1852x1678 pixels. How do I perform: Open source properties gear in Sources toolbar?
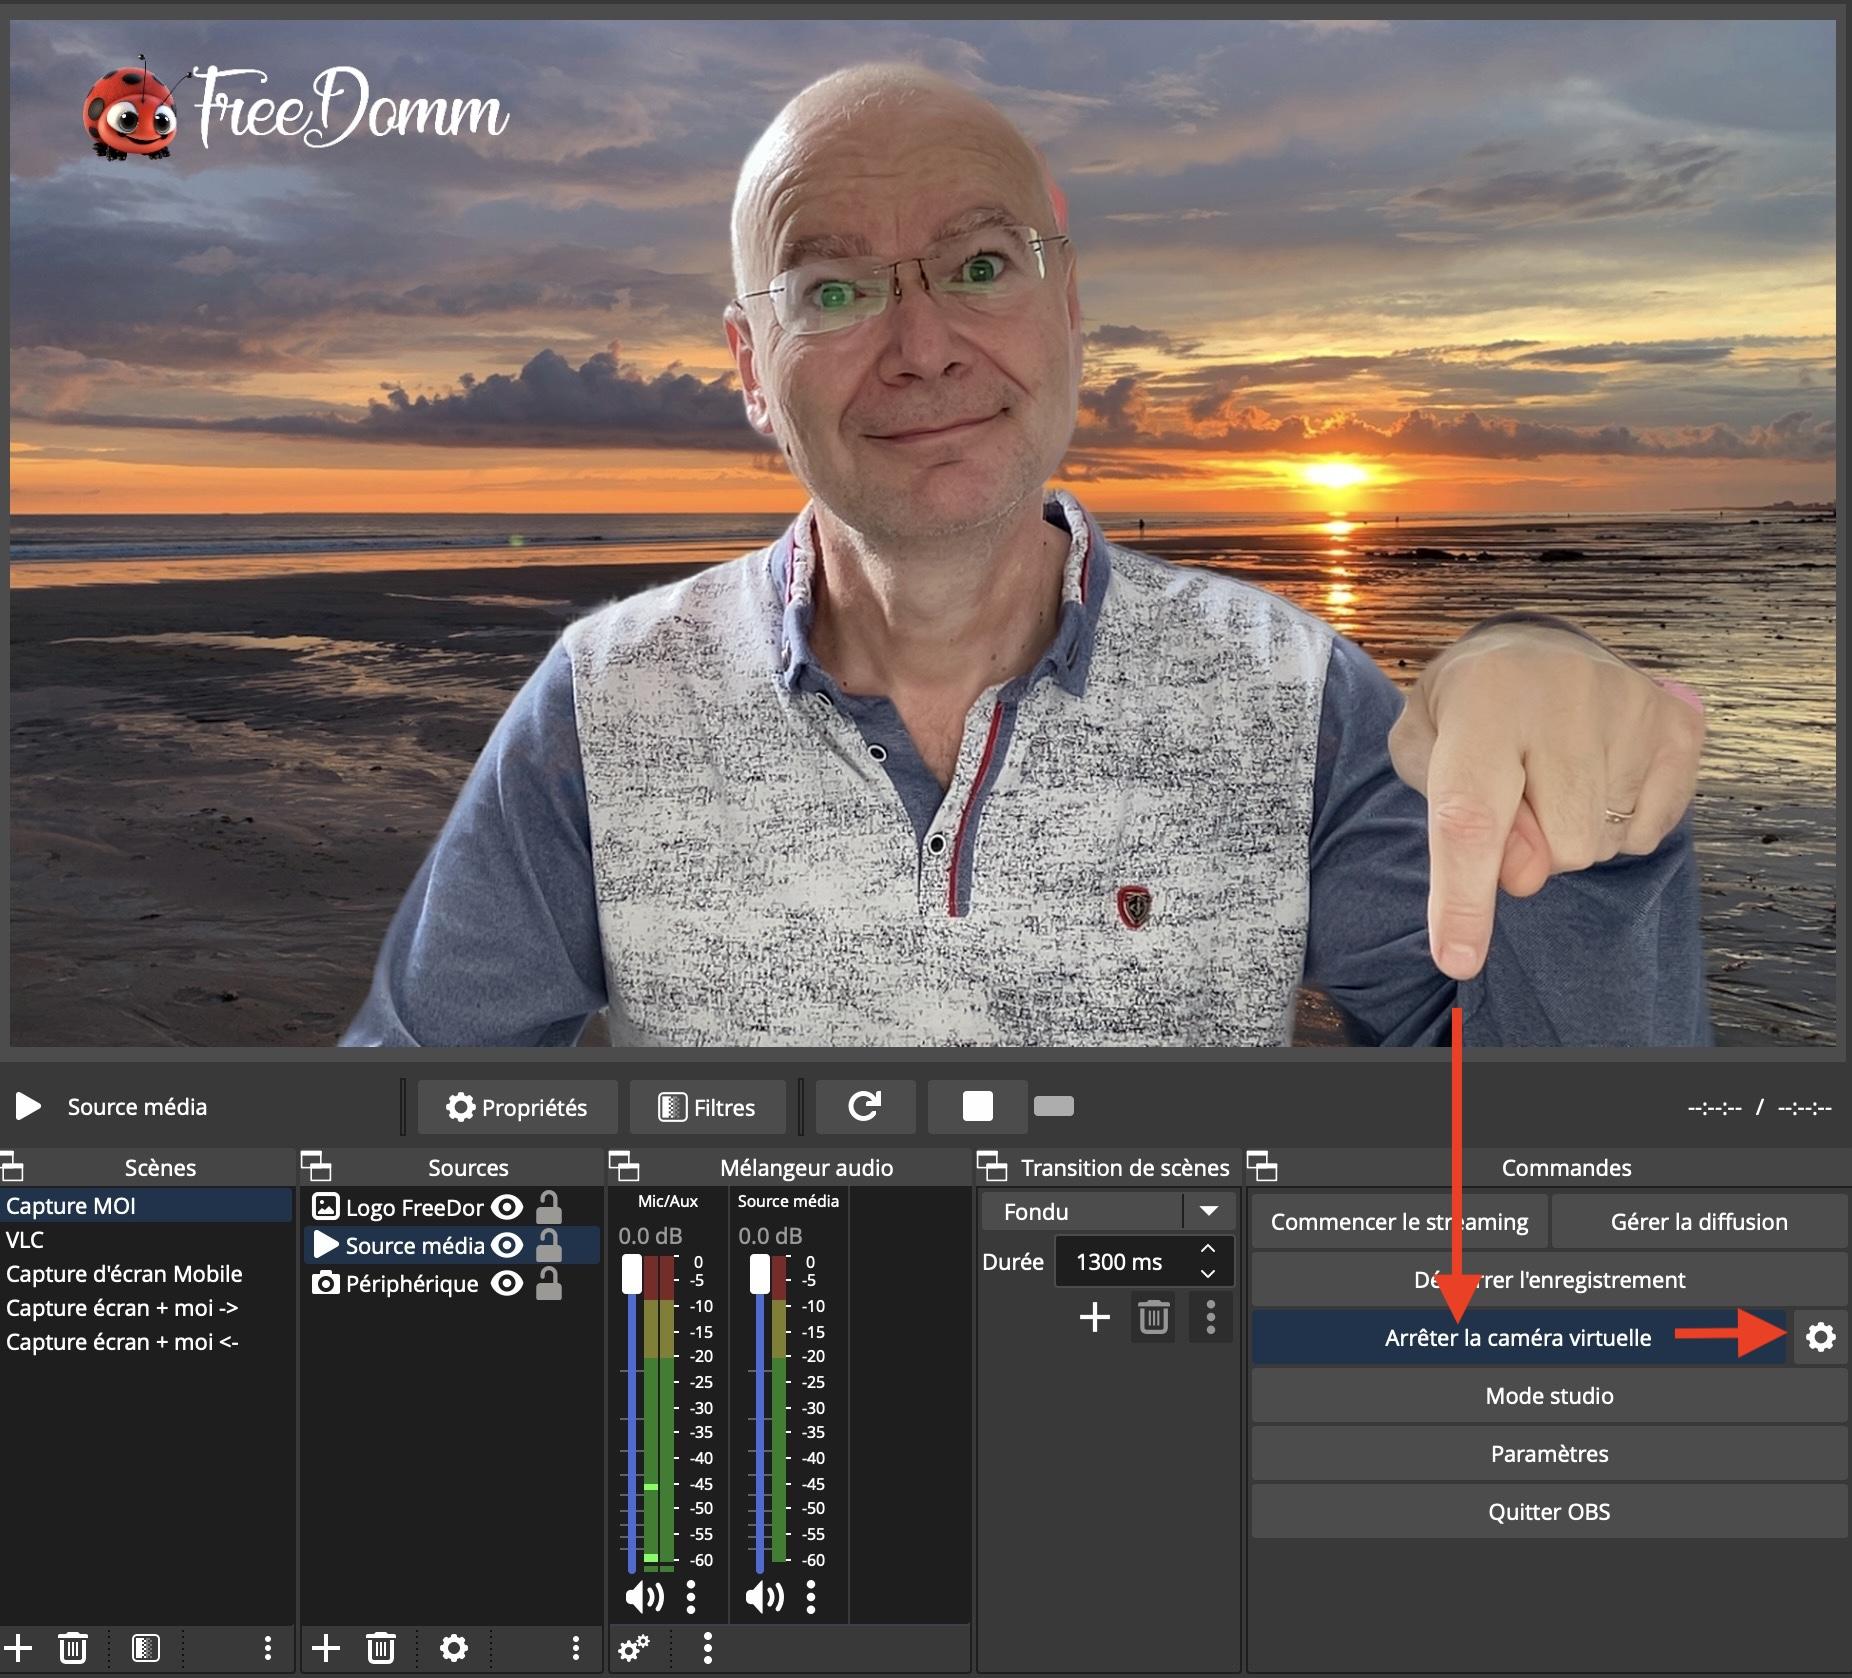tap(453, 1647)
